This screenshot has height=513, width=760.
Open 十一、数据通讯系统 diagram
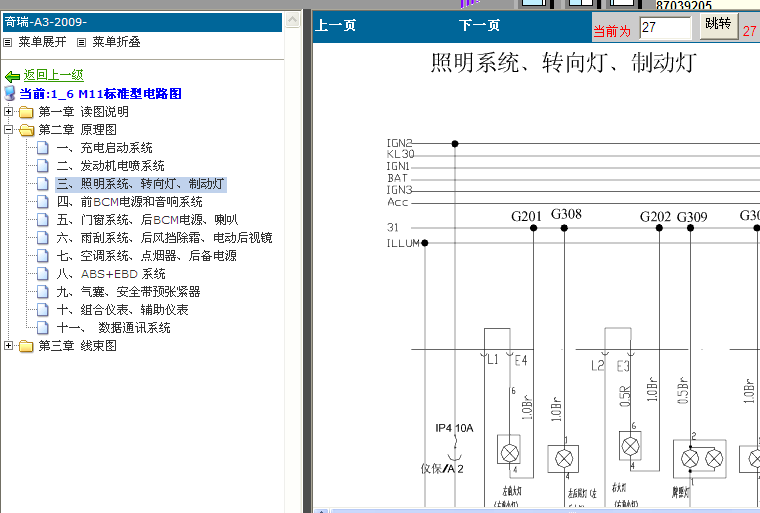point(113,328)
